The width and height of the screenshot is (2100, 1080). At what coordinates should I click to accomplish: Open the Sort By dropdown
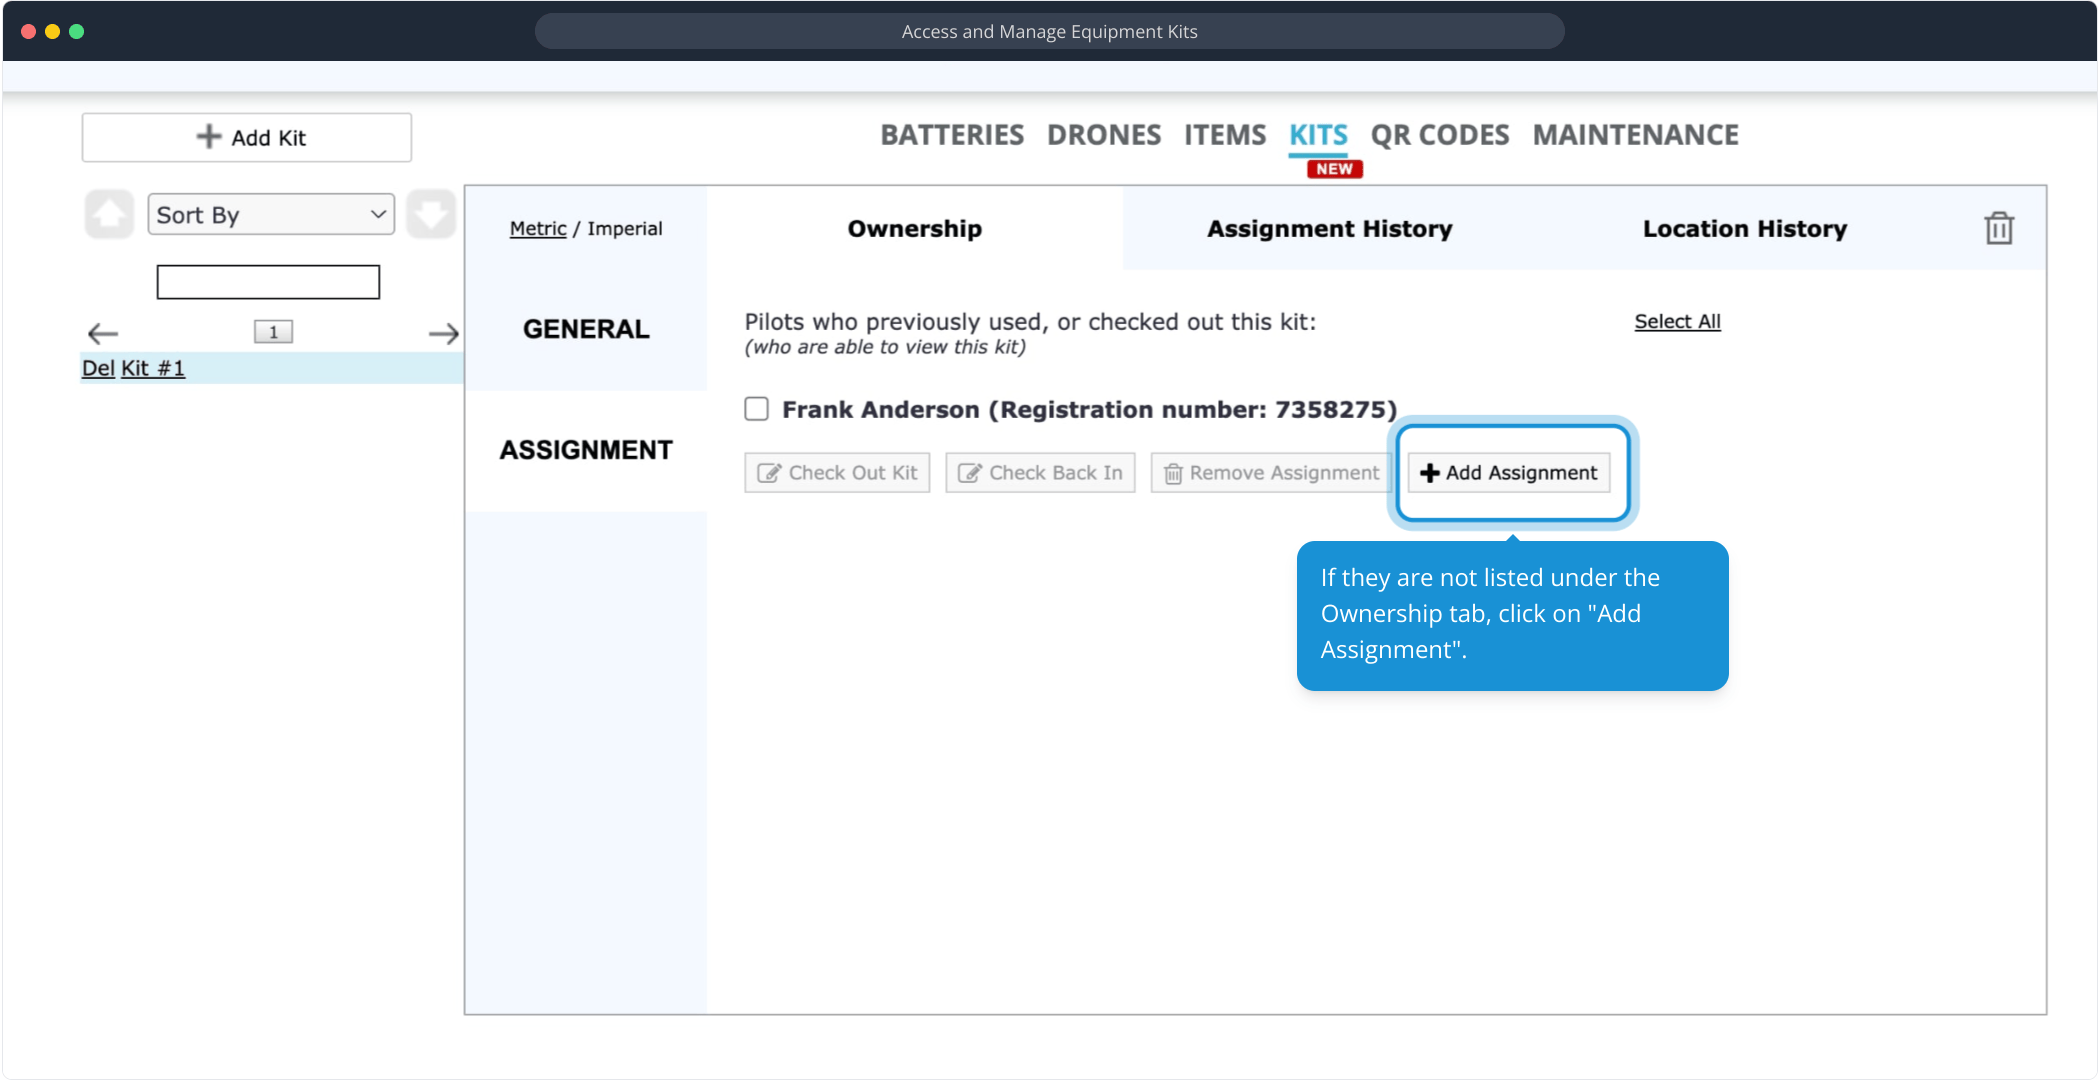271,214
